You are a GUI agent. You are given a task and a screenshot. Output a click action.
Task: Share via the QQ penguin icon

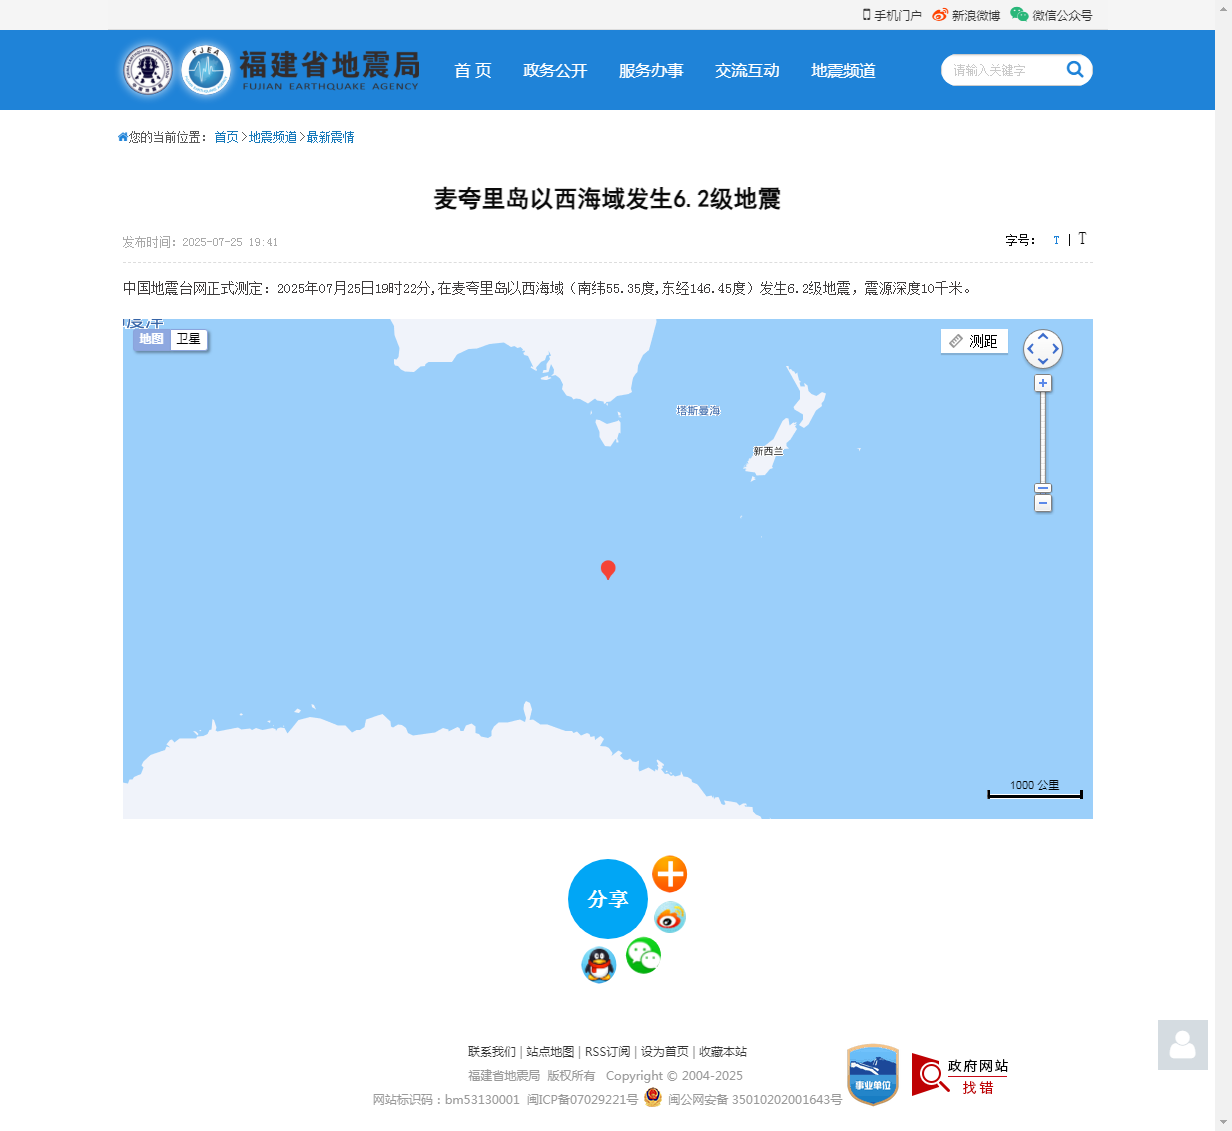pos(599,965)
